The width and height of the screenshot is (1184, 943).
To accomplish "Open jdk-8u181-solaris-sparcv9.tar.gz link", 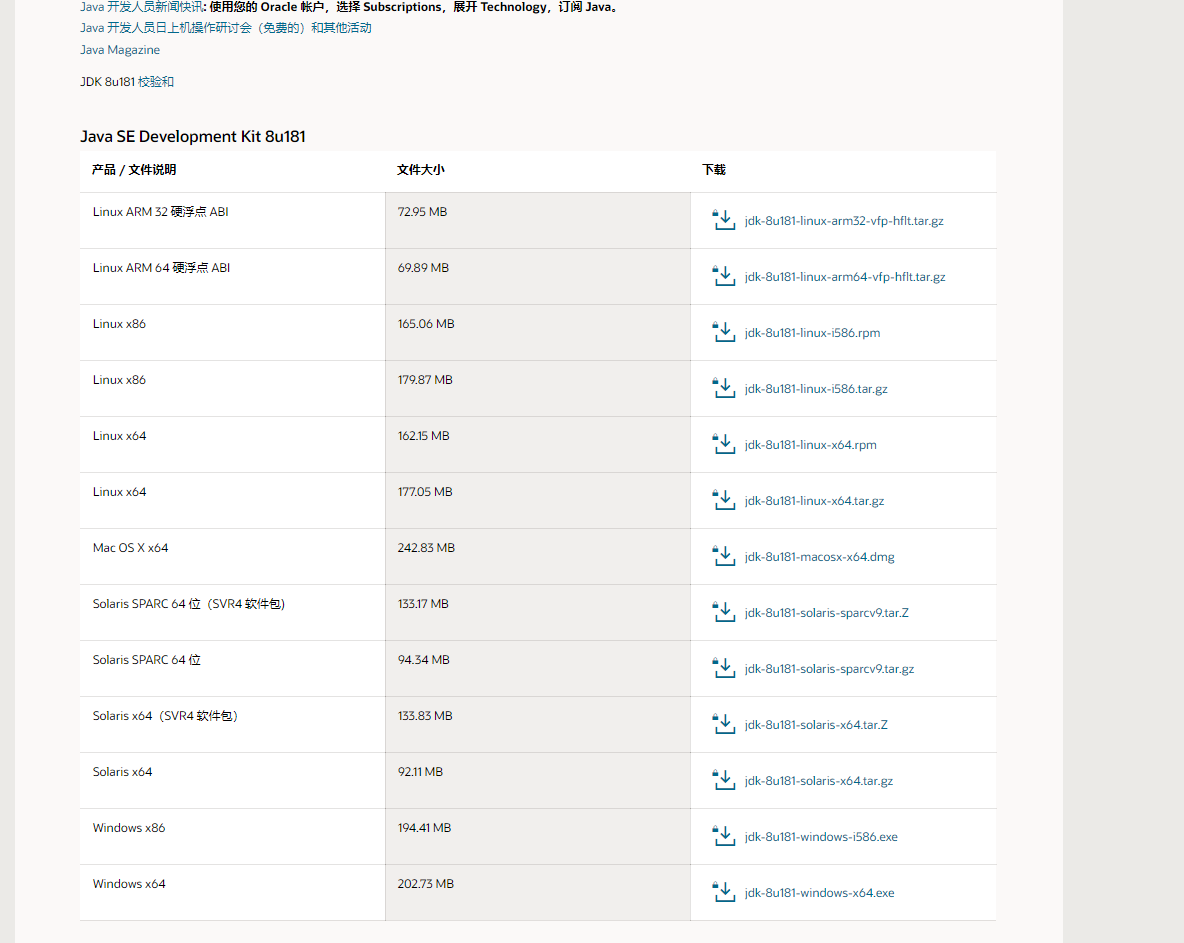I will pos(829,668).
